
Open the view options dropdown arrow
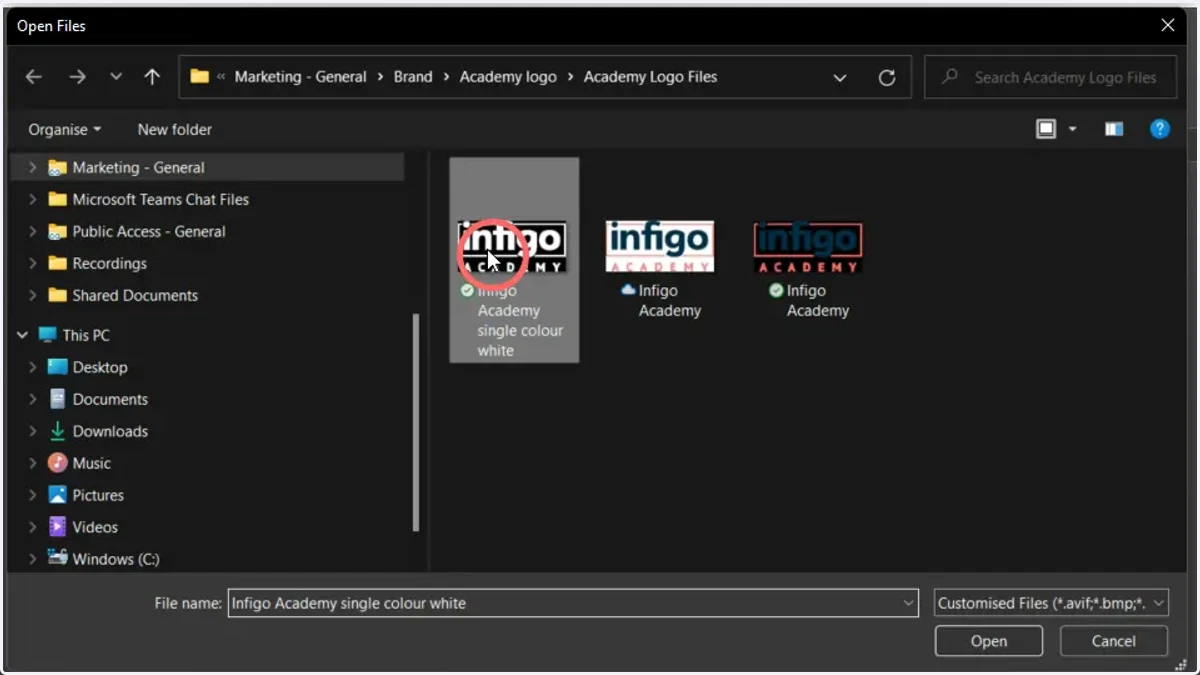[x=1073, y=129]
